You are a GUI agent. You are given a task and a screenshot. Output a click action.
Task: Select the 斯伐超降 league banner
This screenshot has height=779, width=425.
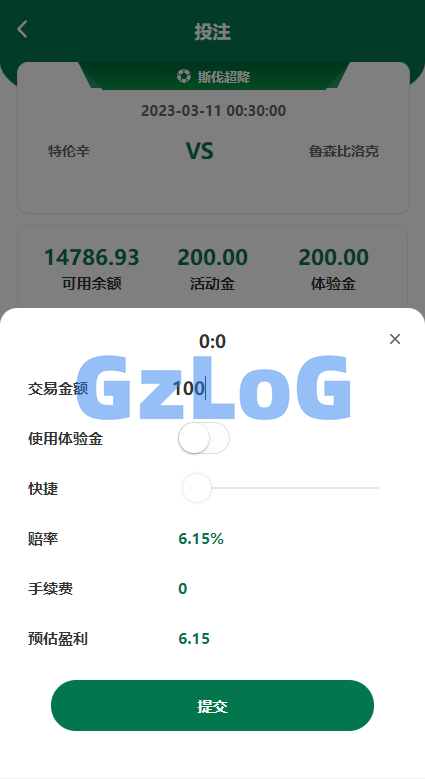[214, 77]
